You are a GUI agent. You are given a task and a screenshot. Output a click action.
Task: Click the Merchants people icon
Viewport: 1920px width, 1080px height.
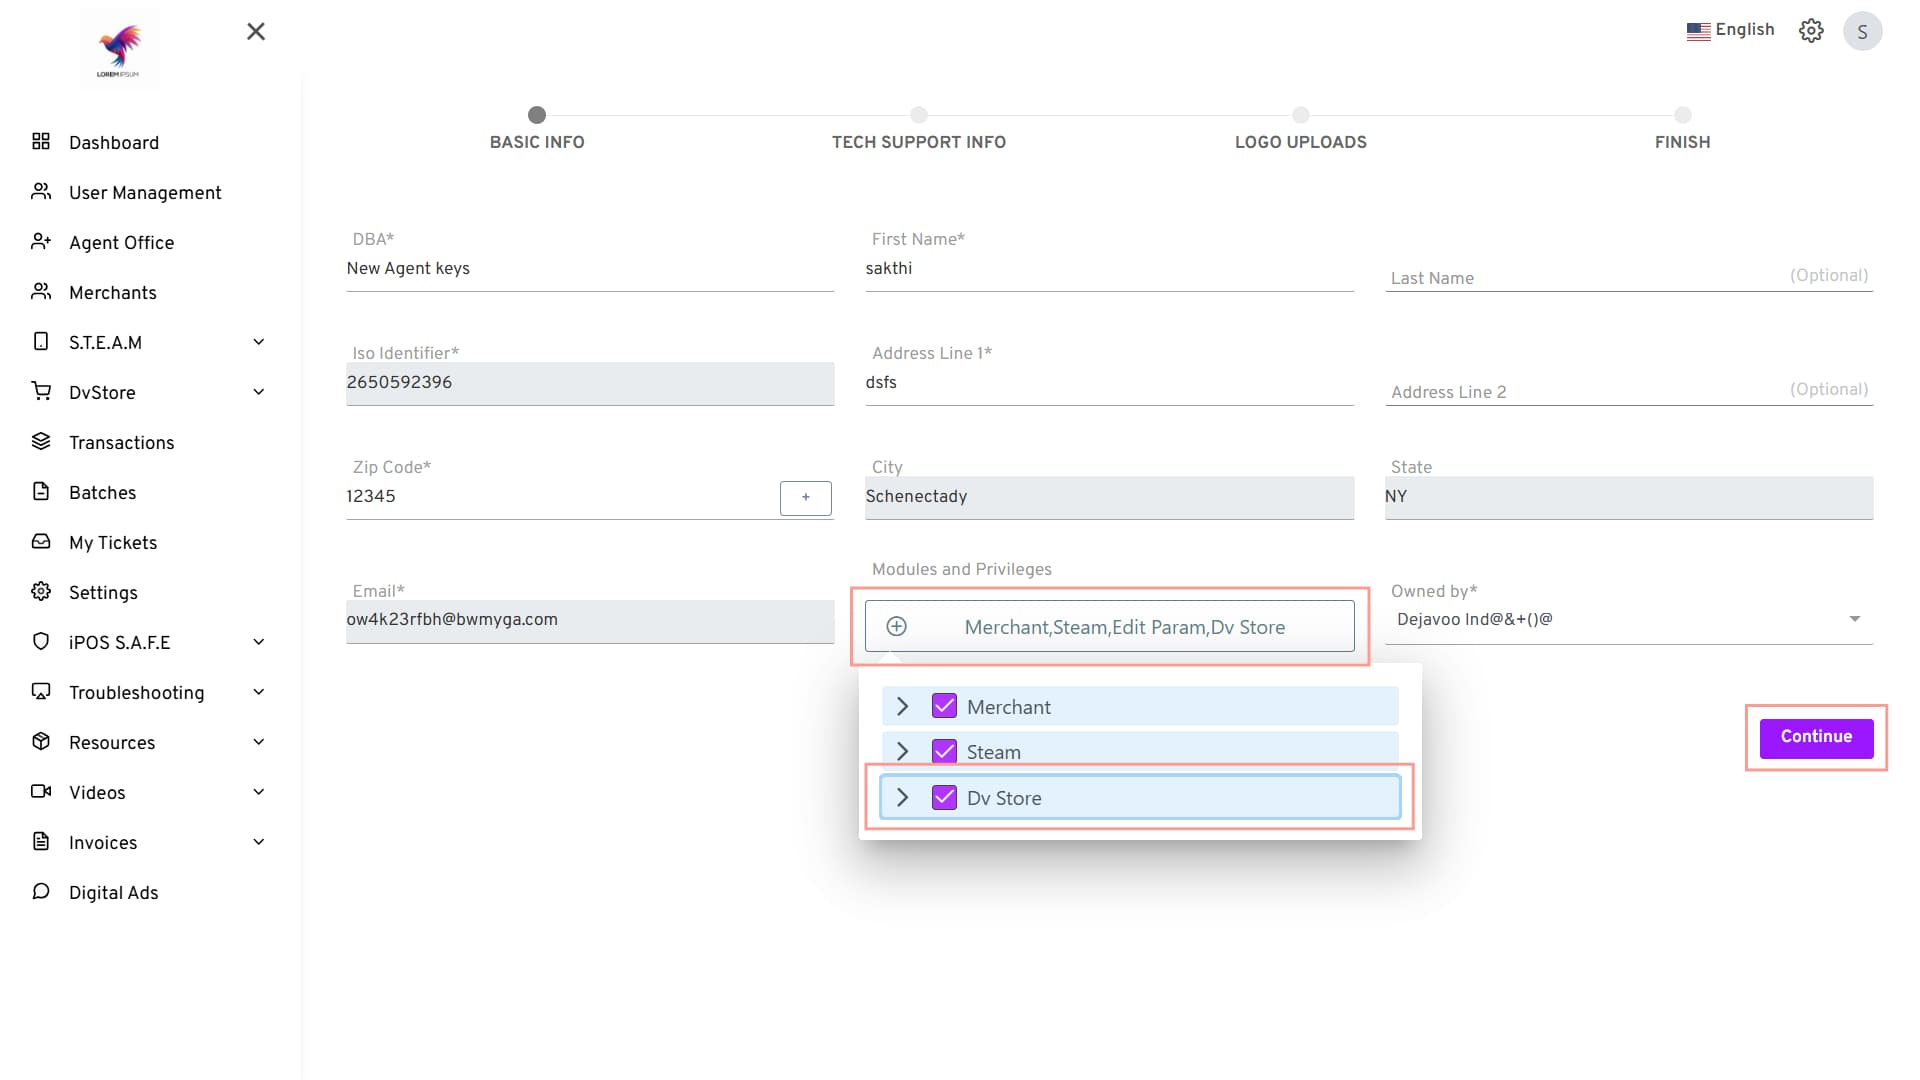tap(41, 291)
